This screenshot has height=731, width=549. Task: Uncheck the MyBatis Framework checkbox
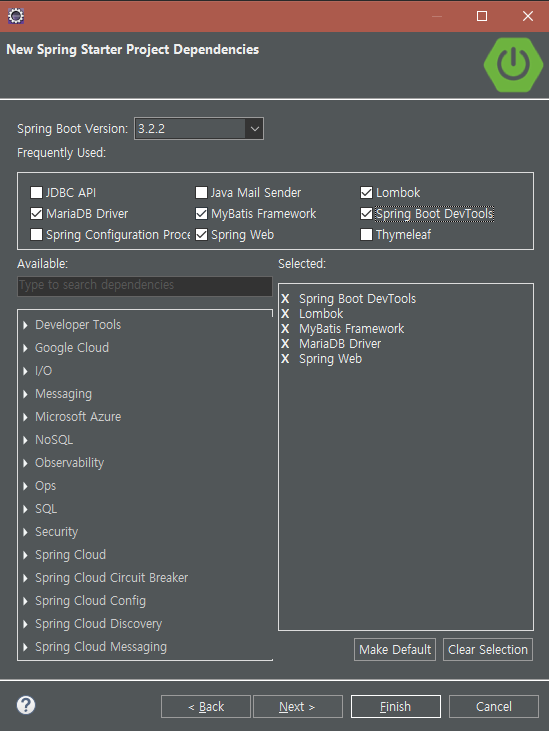tap(201, 214)
